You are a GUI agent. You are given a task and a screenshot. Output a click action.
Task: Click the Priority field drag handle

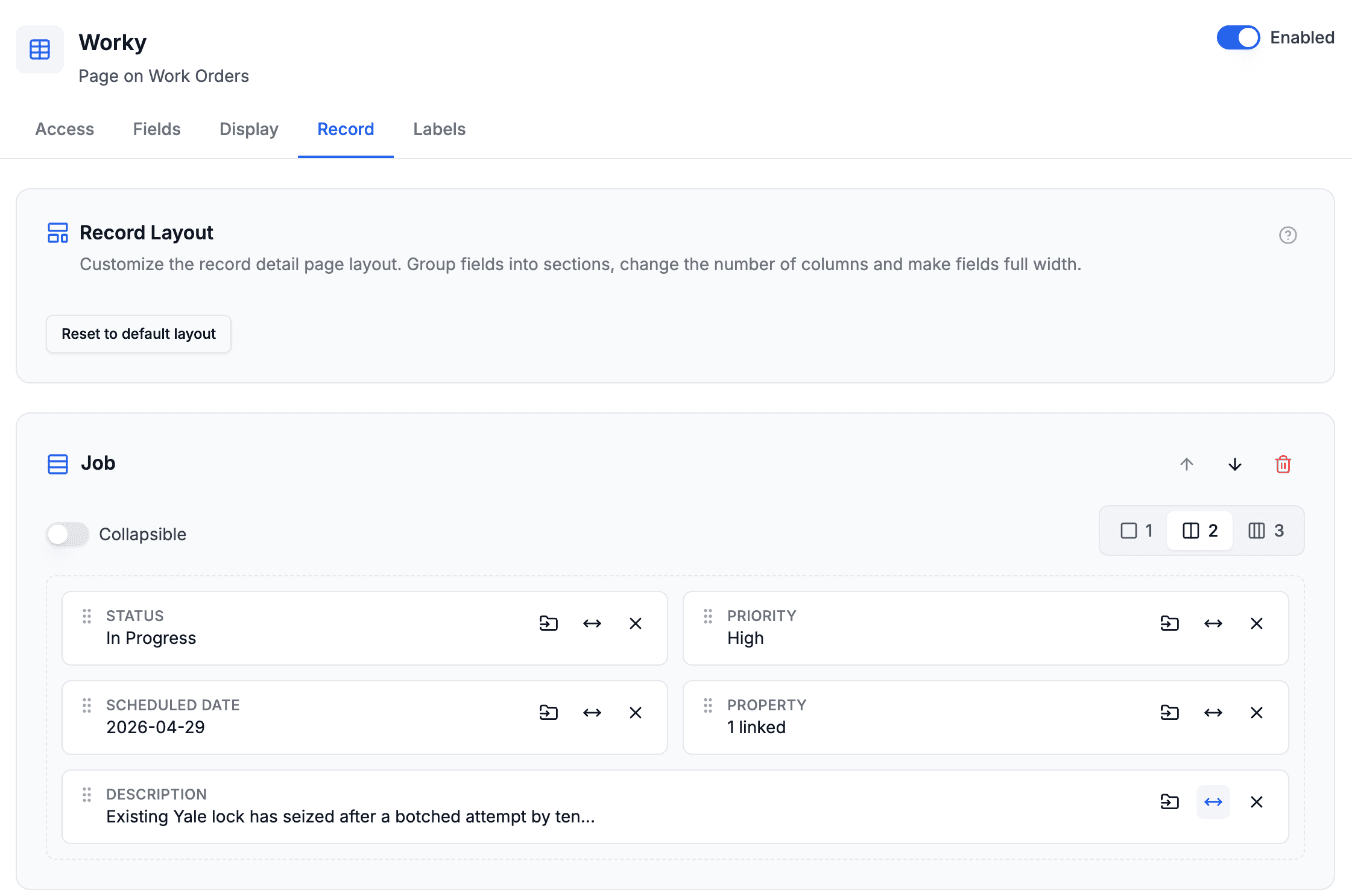click(708, 616)
